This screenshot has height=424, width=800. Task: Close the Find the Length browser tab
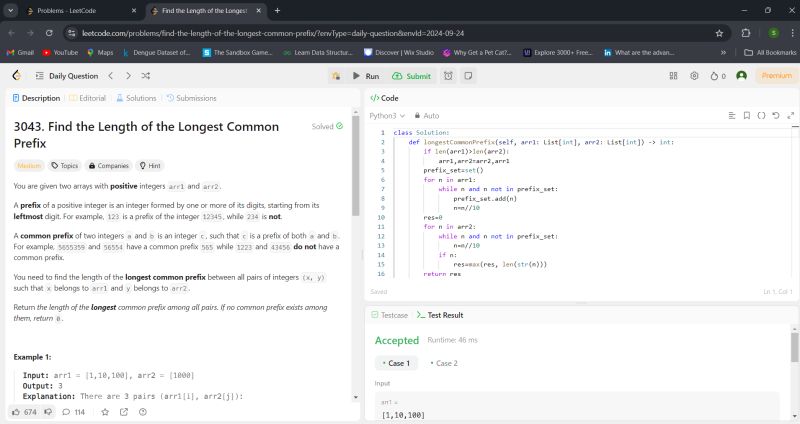[259, 10]
